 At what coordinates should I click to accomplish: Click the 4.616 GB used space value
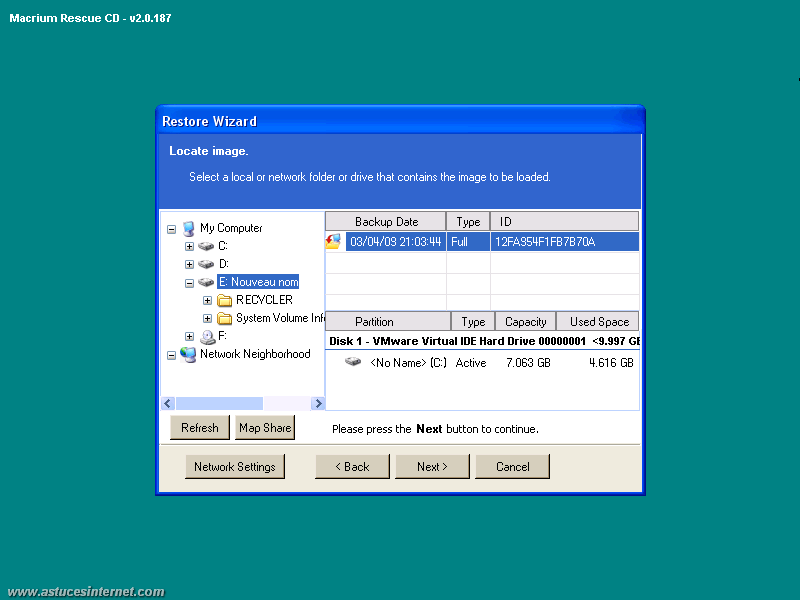pos(611,362)
